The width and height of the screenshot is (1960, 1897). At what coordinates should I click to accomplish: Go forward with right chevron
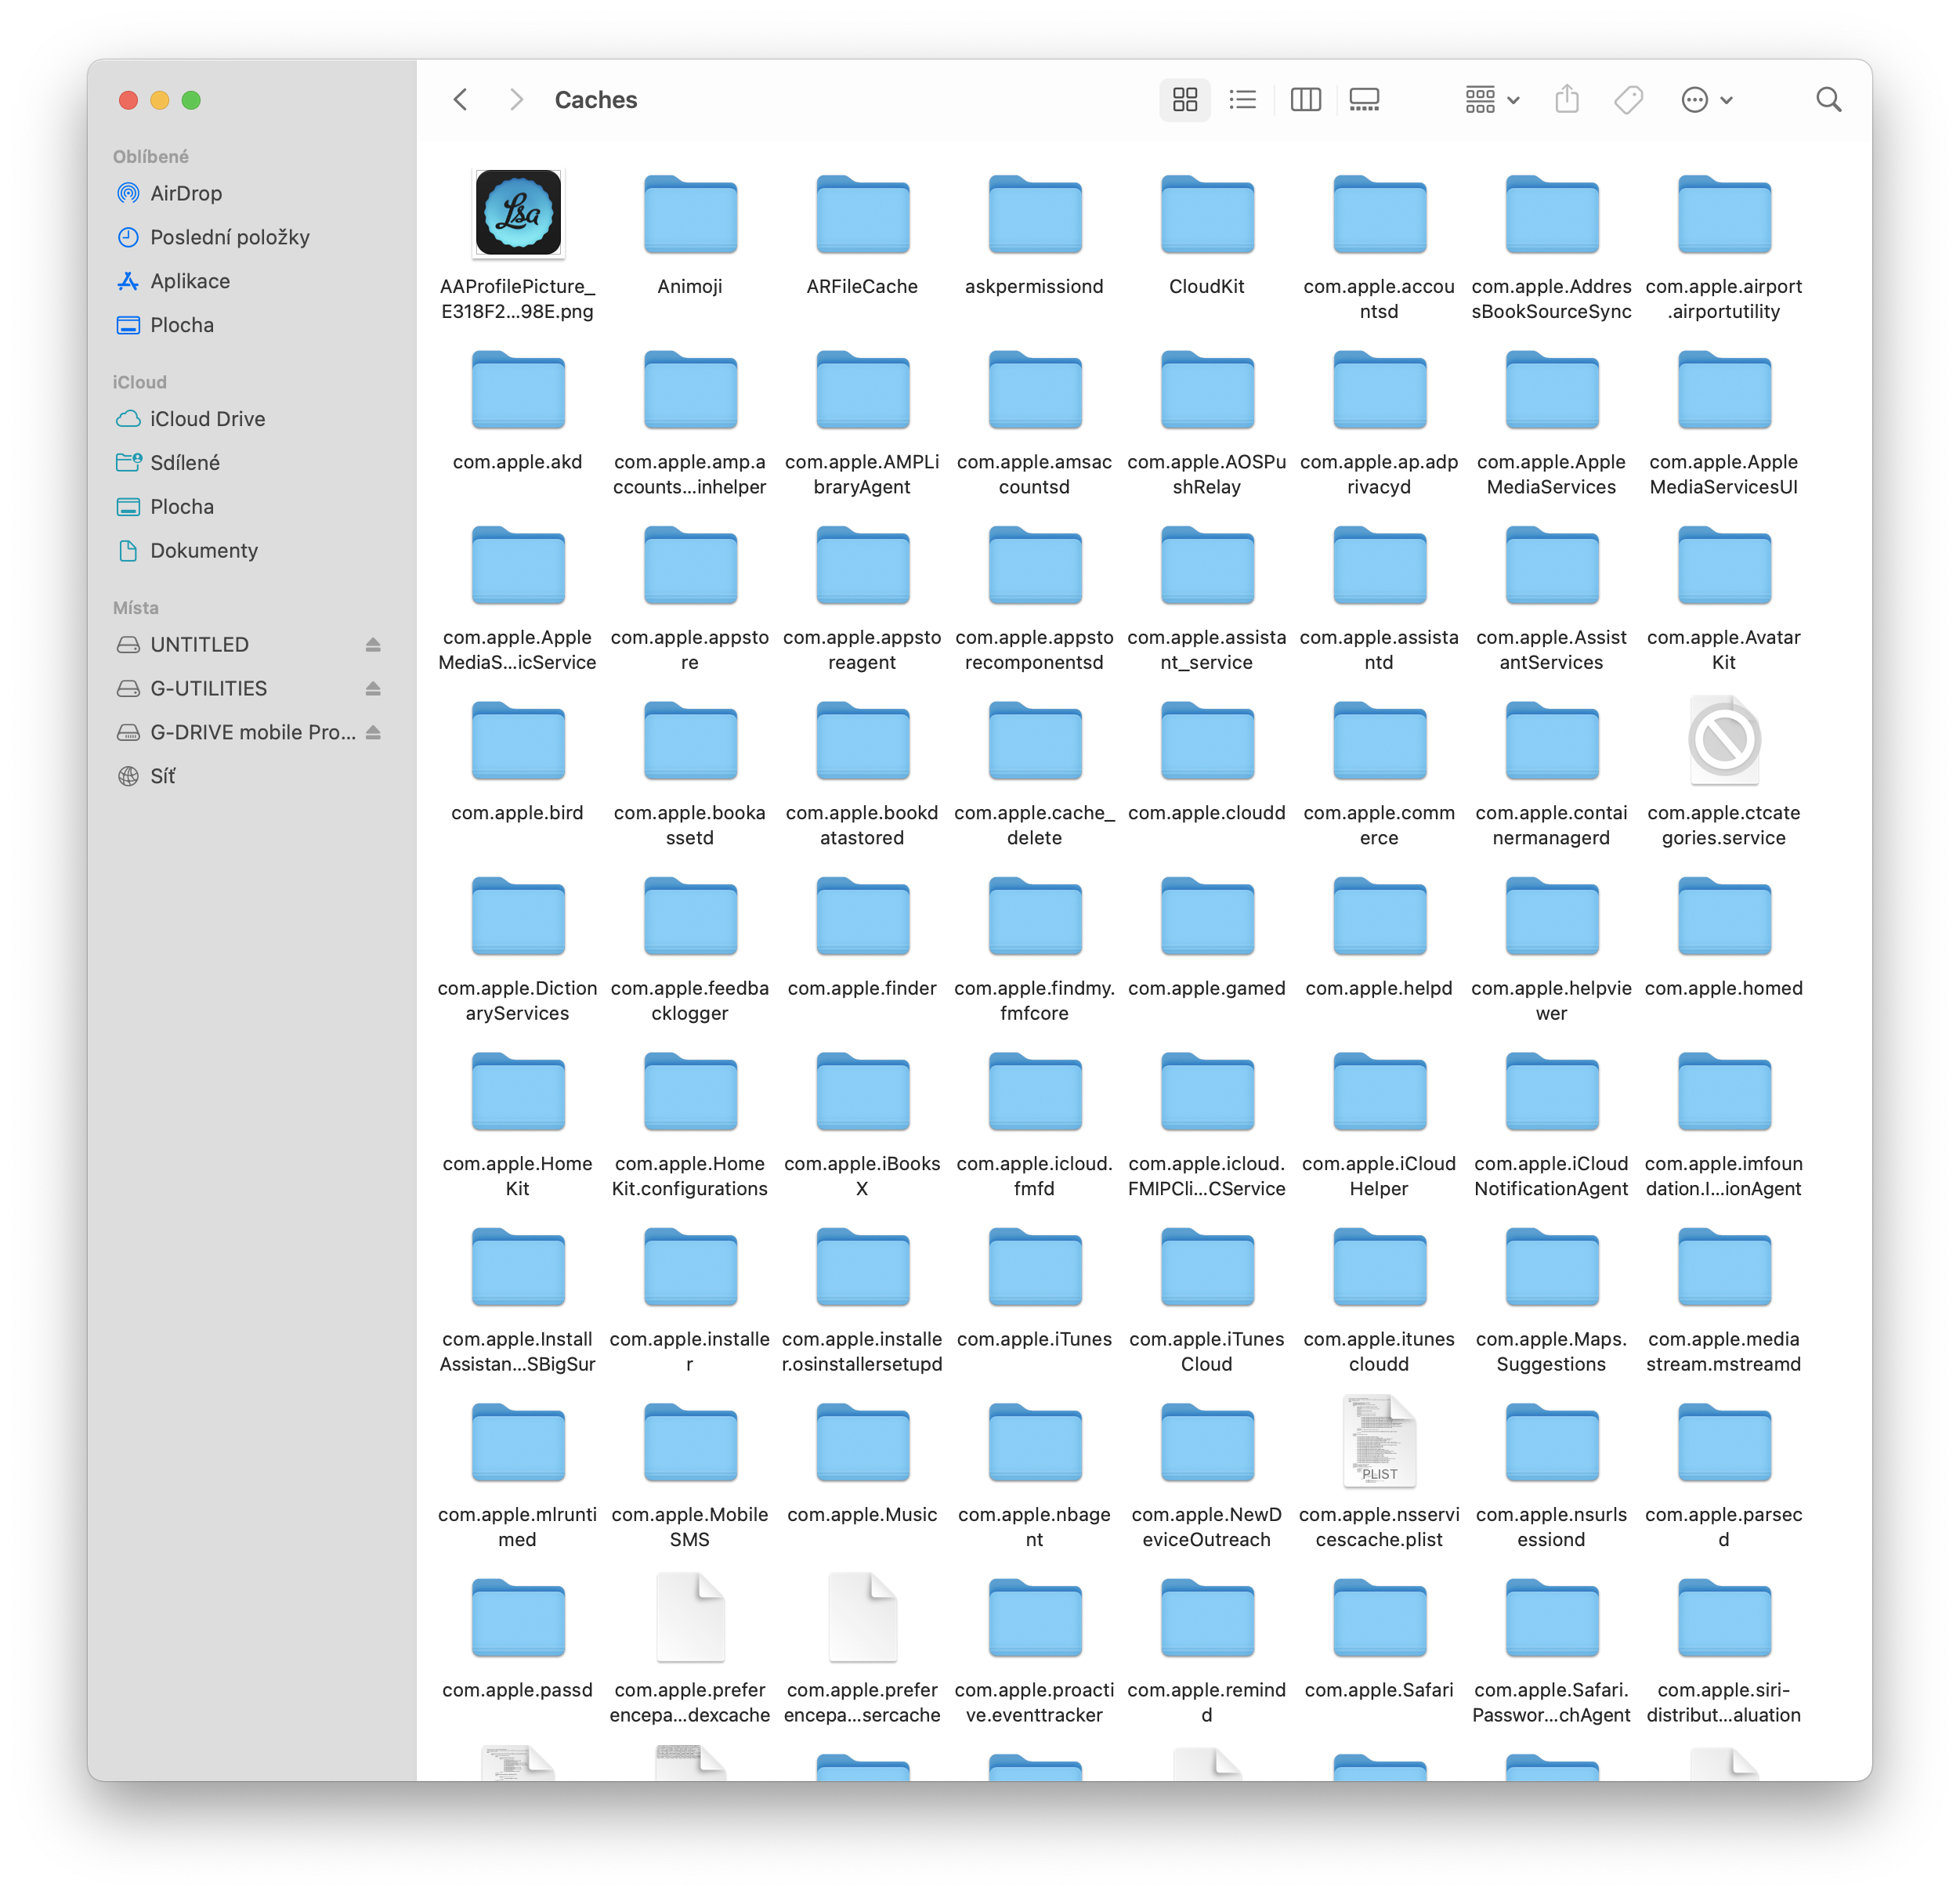[516, 100]
